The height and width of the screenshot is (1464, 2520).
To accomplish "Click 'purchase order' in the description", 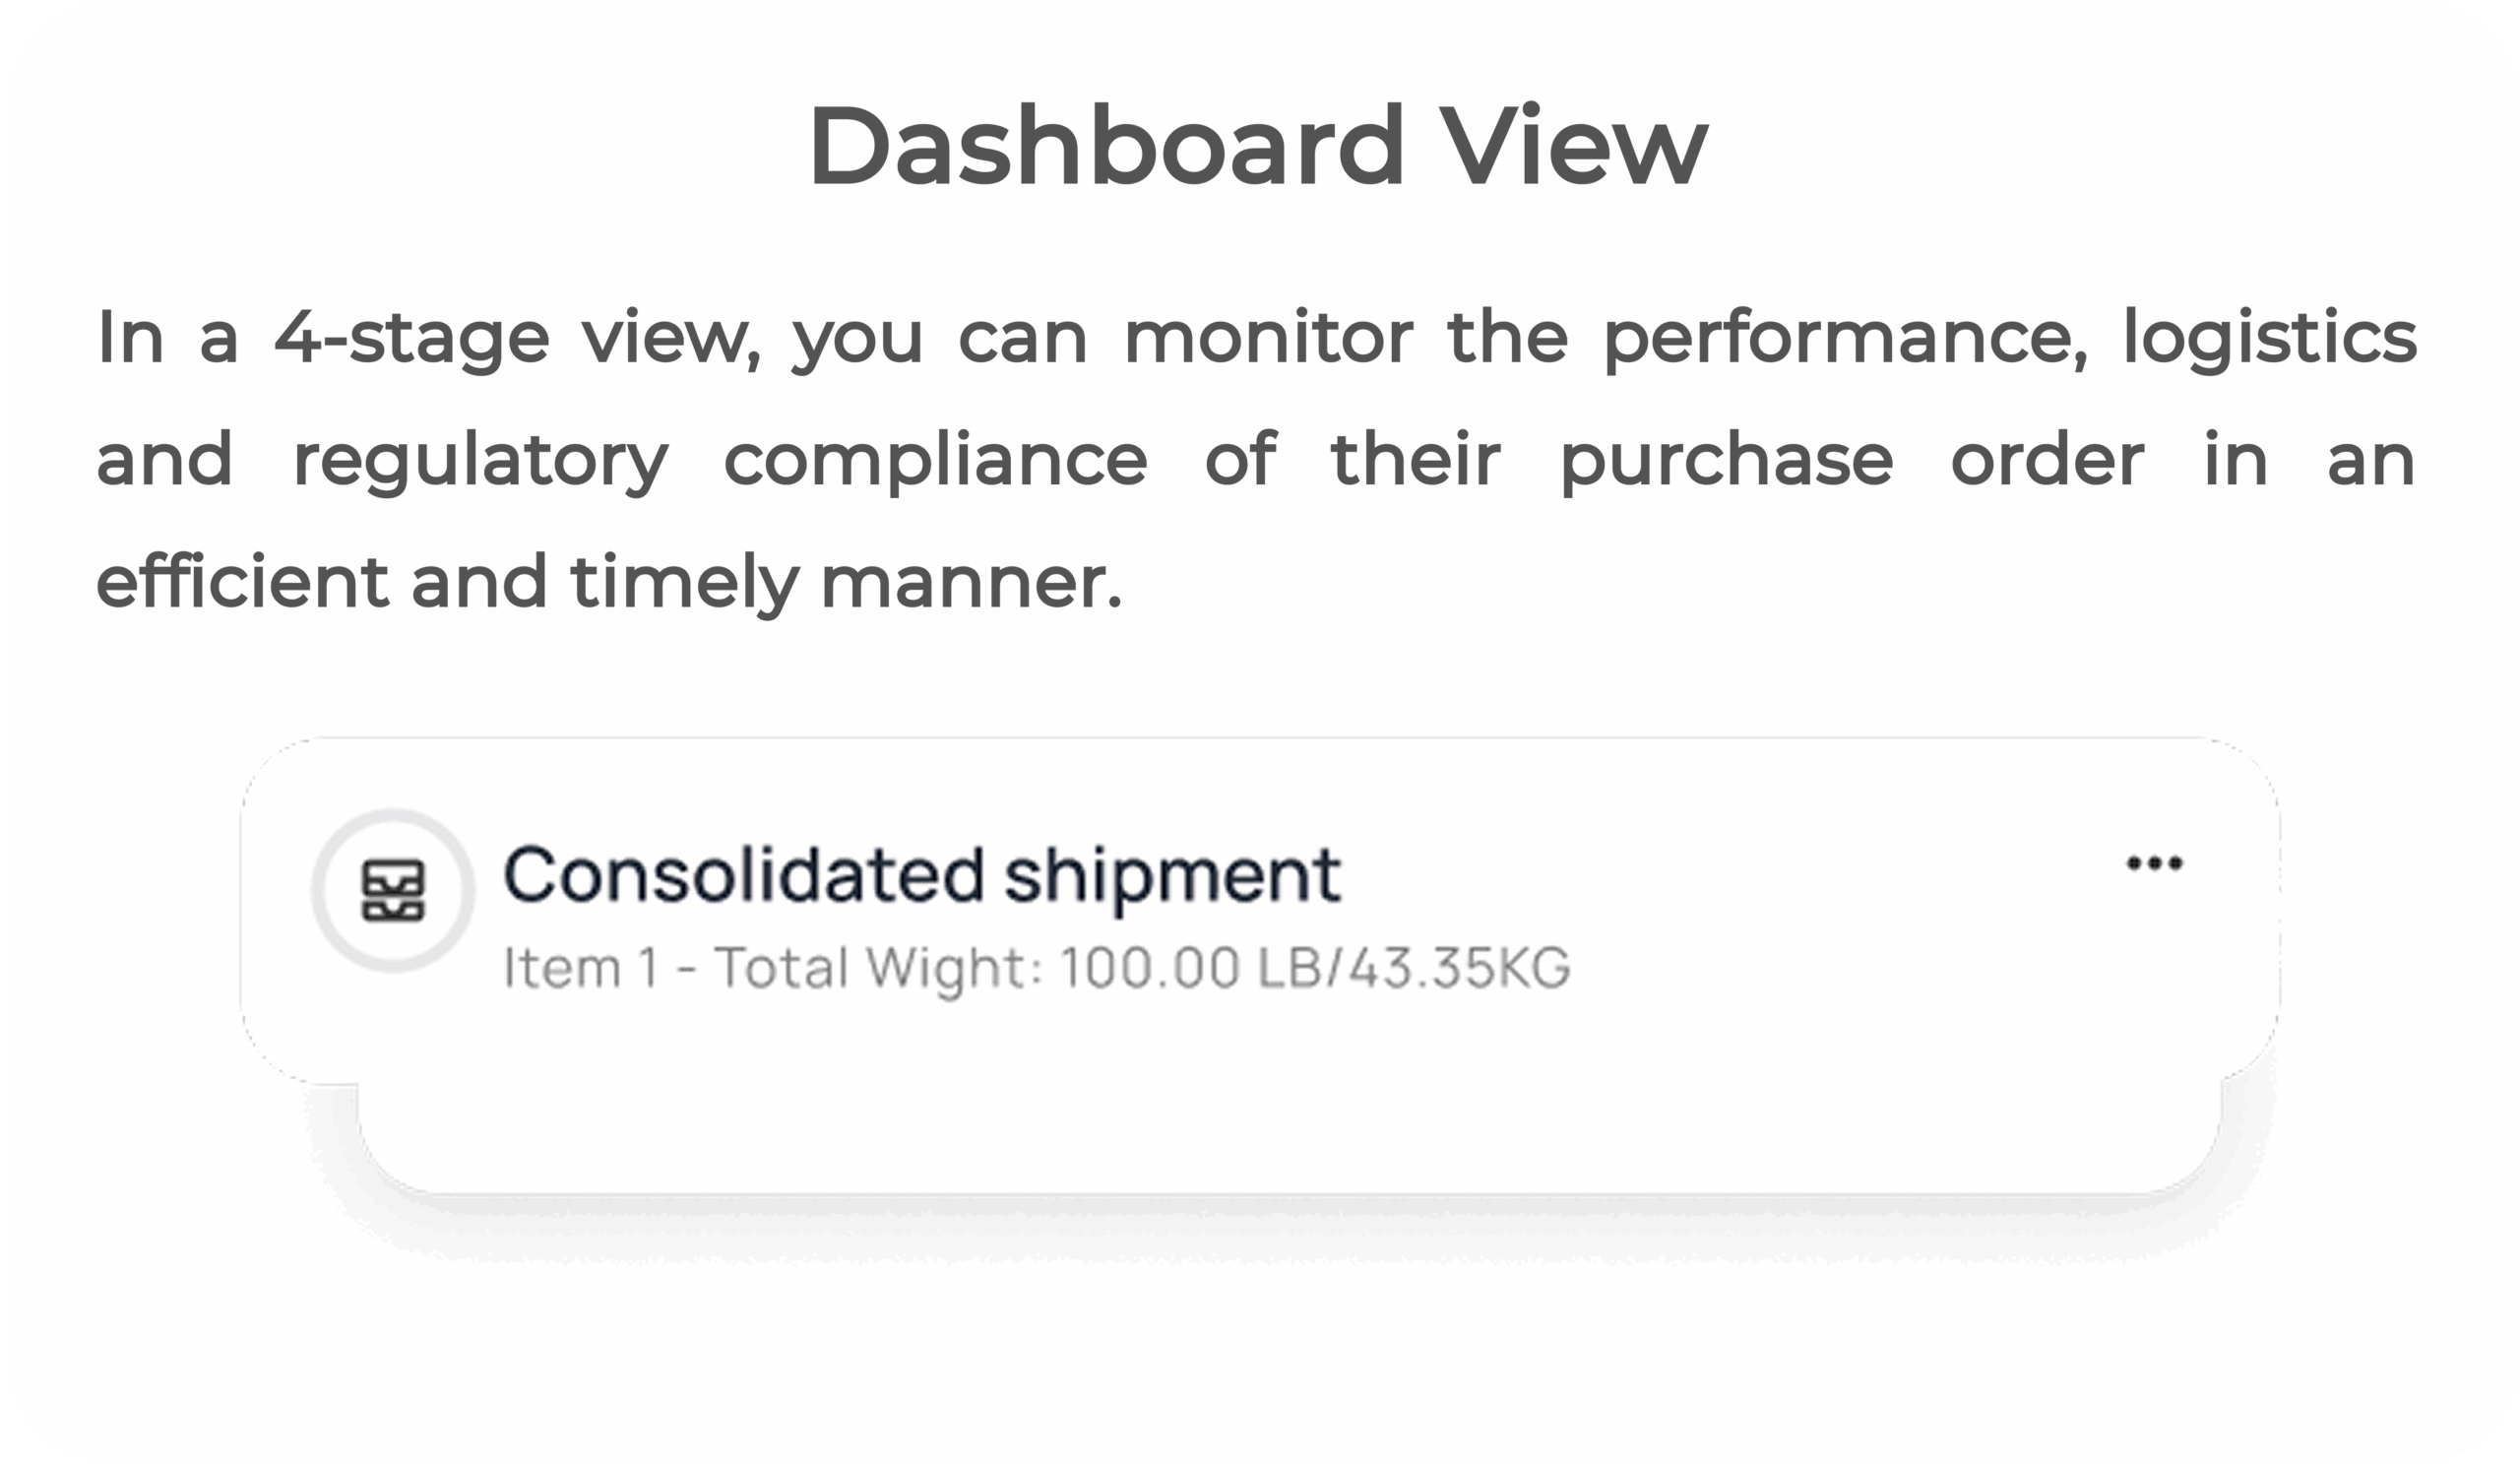I will pos(1852,460).
